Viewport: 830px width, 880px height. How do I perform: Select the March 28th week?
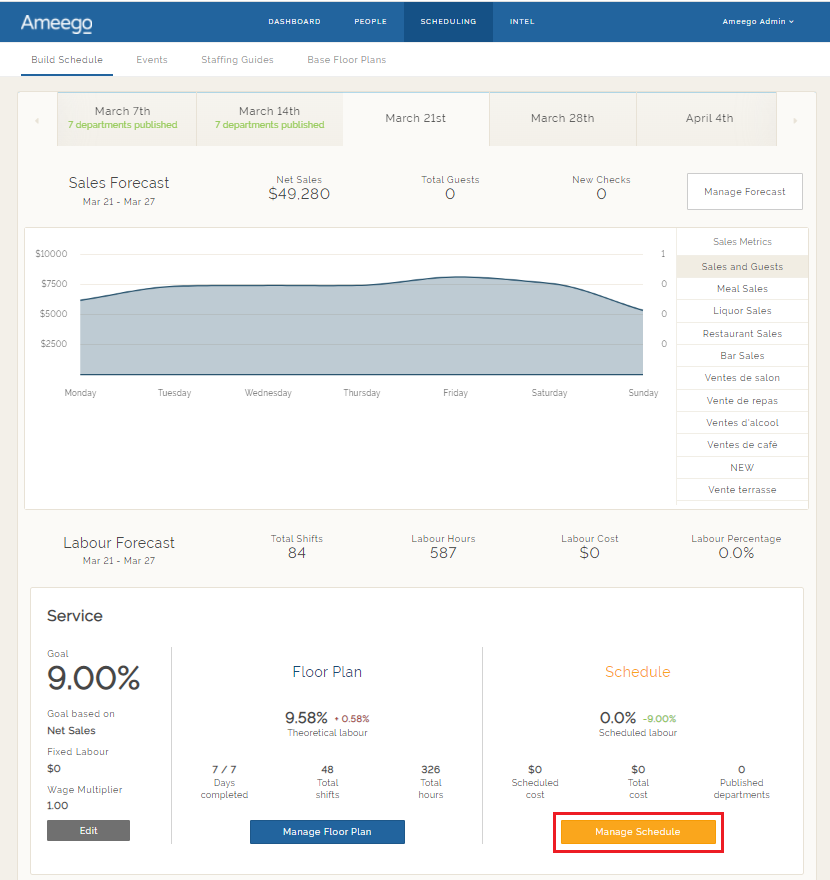(x=562, y=118)
